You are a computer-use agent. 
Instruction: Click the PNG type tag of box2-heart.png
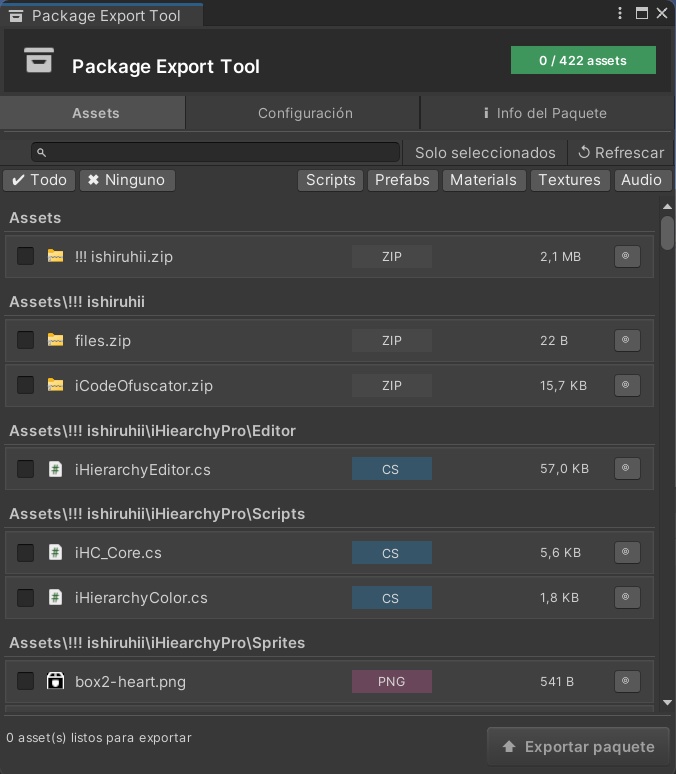pos(392,682)
